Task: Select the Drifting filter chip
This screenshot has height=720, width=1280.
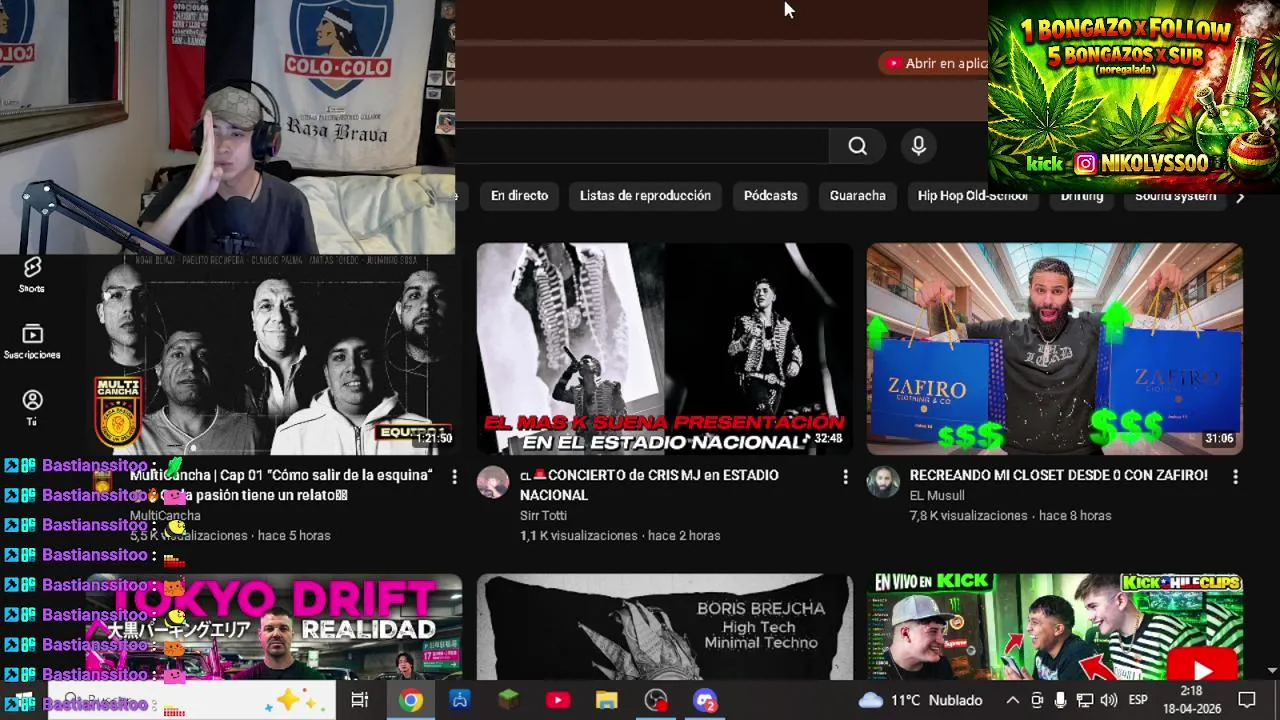Action: [1082, 196]
